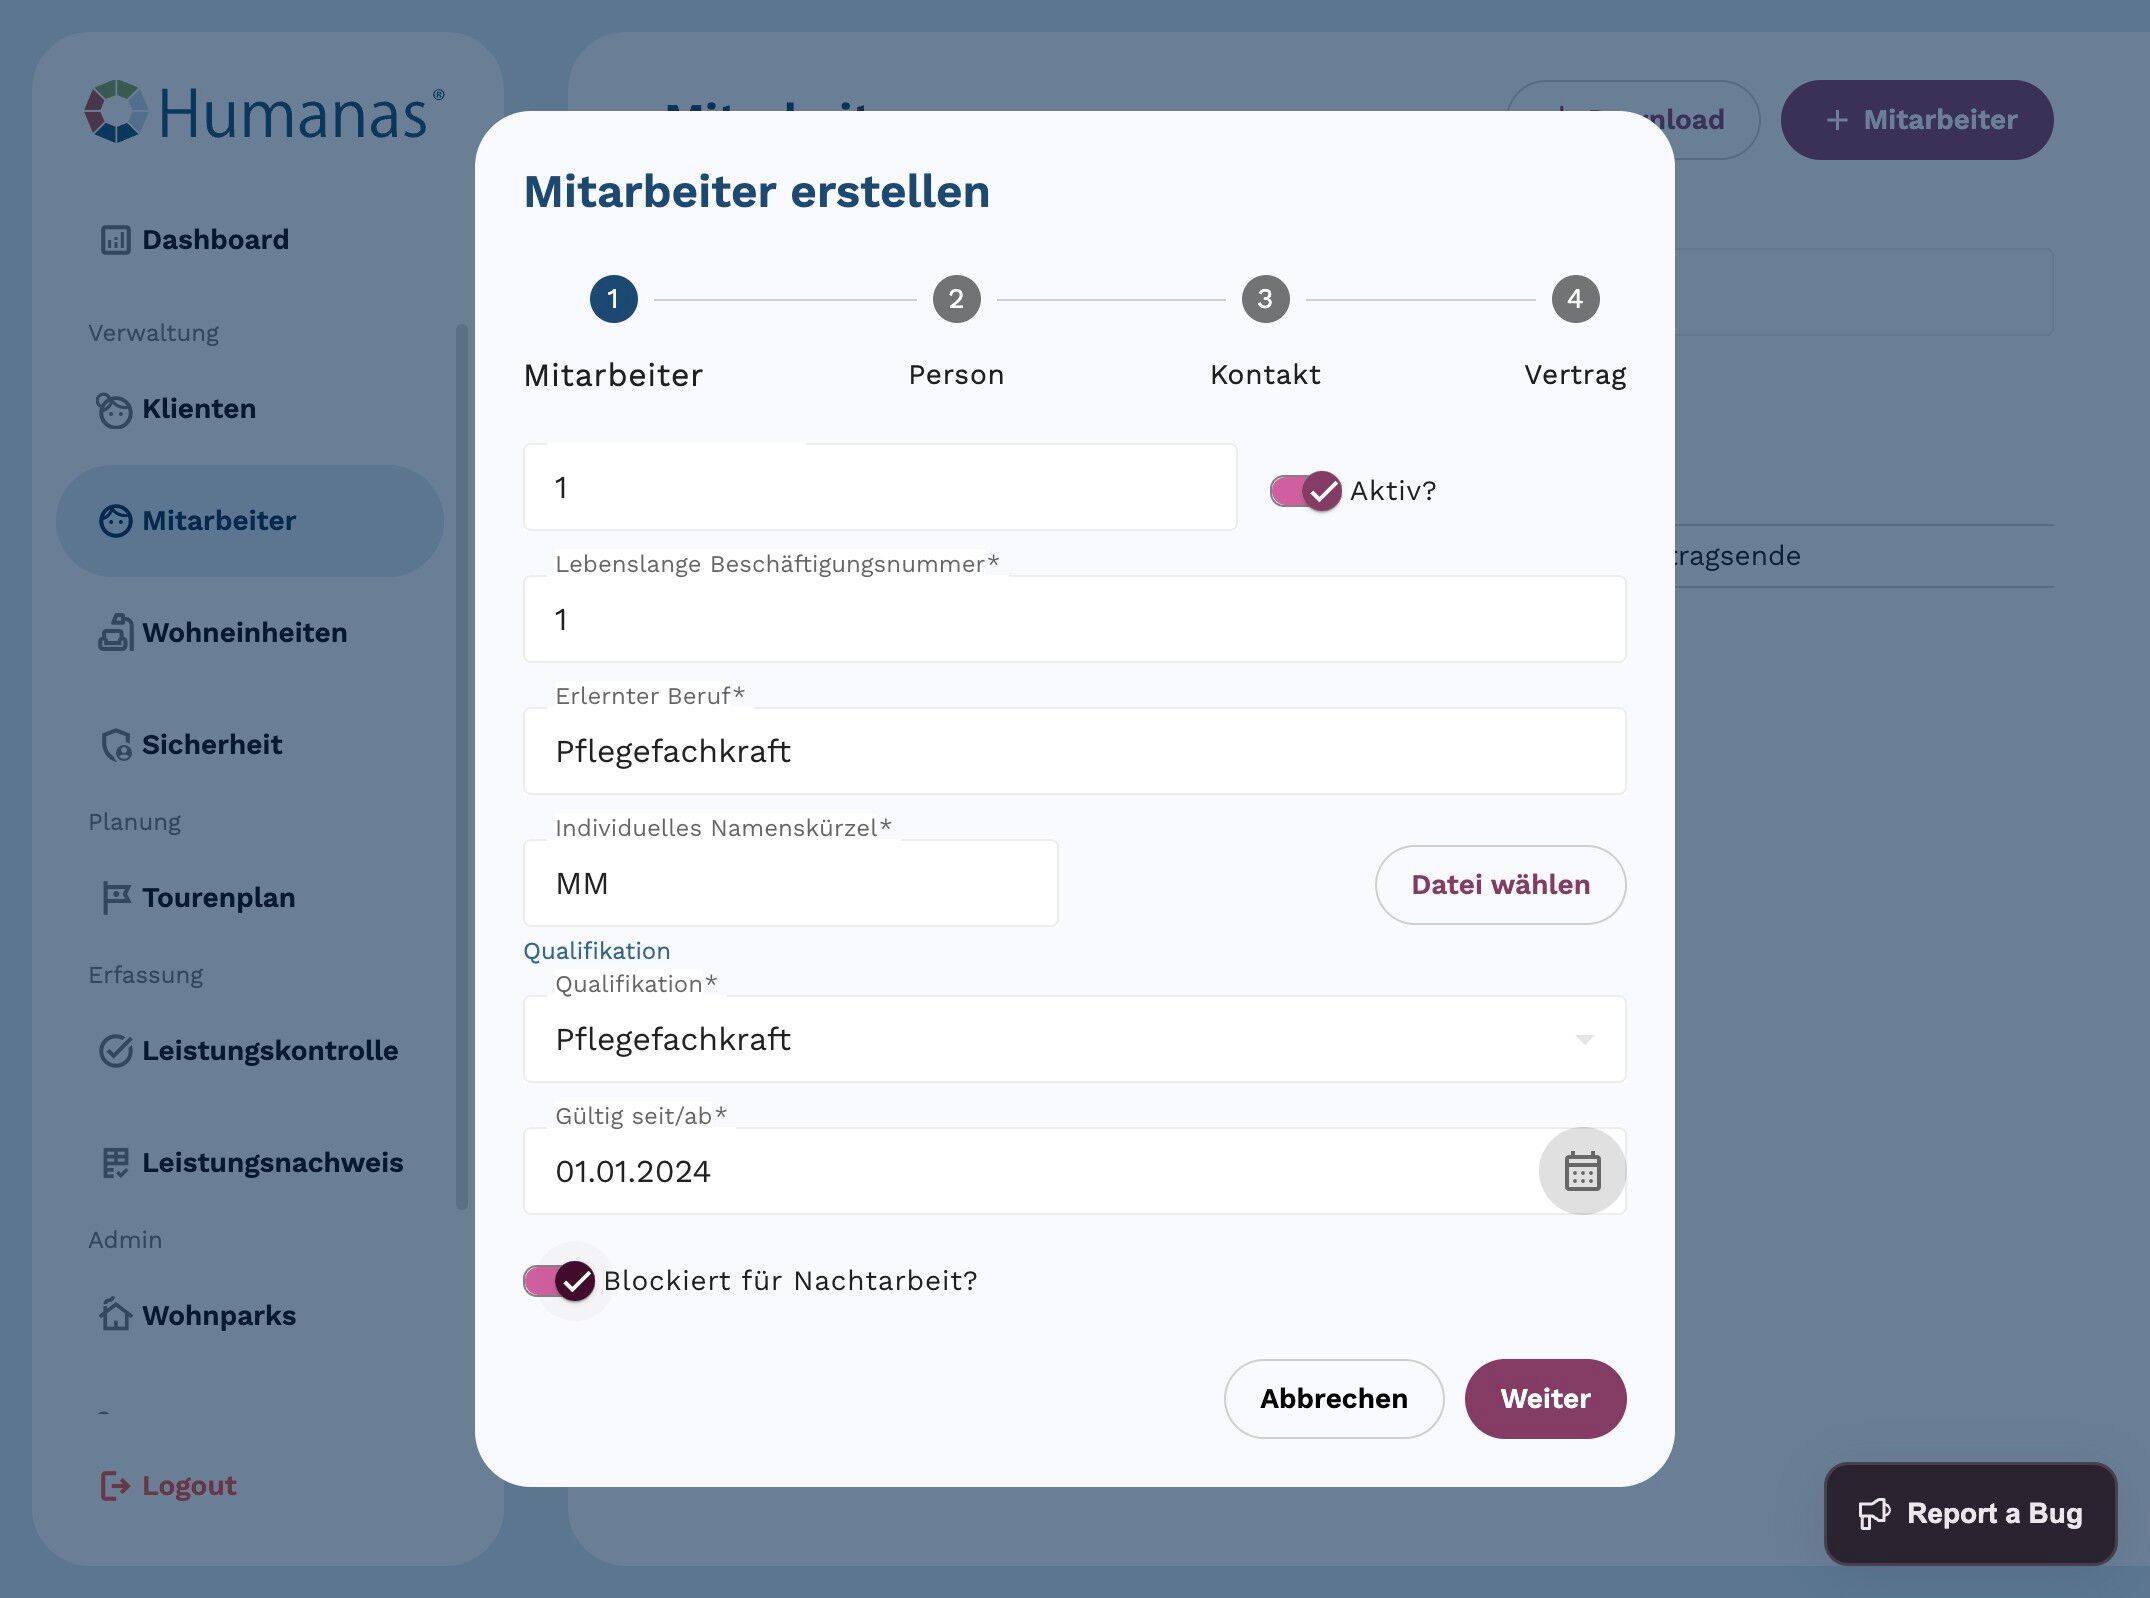Toggle the Aktiv? switch off
This screenshot has width=2150, height=1598.
tap(1305, 491)
